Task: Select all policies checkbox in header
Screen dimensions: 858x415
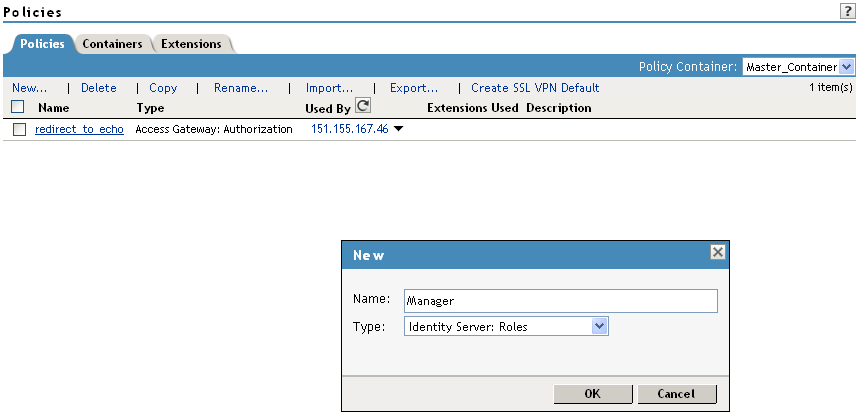Action: [17, 107]
